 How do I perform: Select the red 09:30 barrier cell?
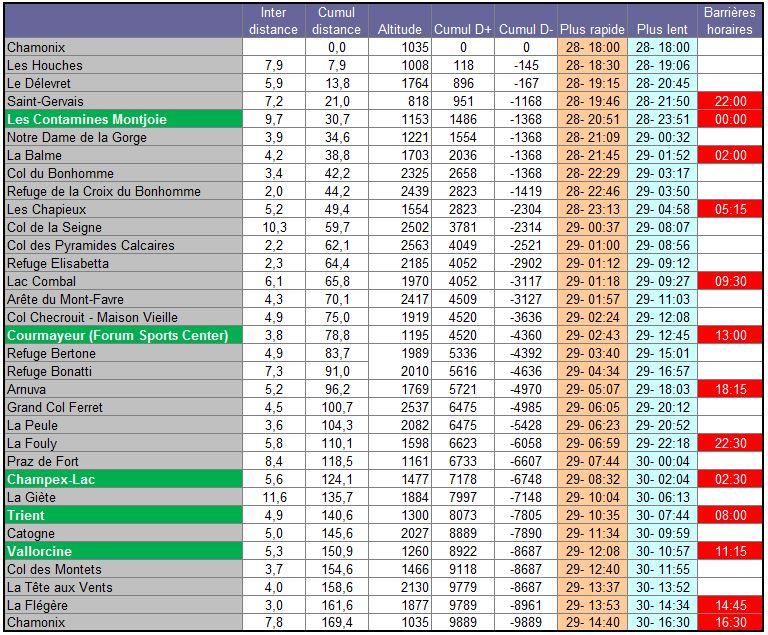coord(730,282)
